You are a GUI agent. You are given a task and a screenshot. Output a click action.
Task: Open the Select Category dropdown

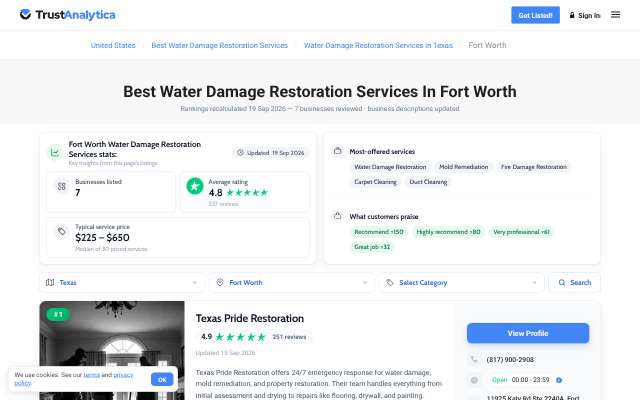click(x=462, y=282)
